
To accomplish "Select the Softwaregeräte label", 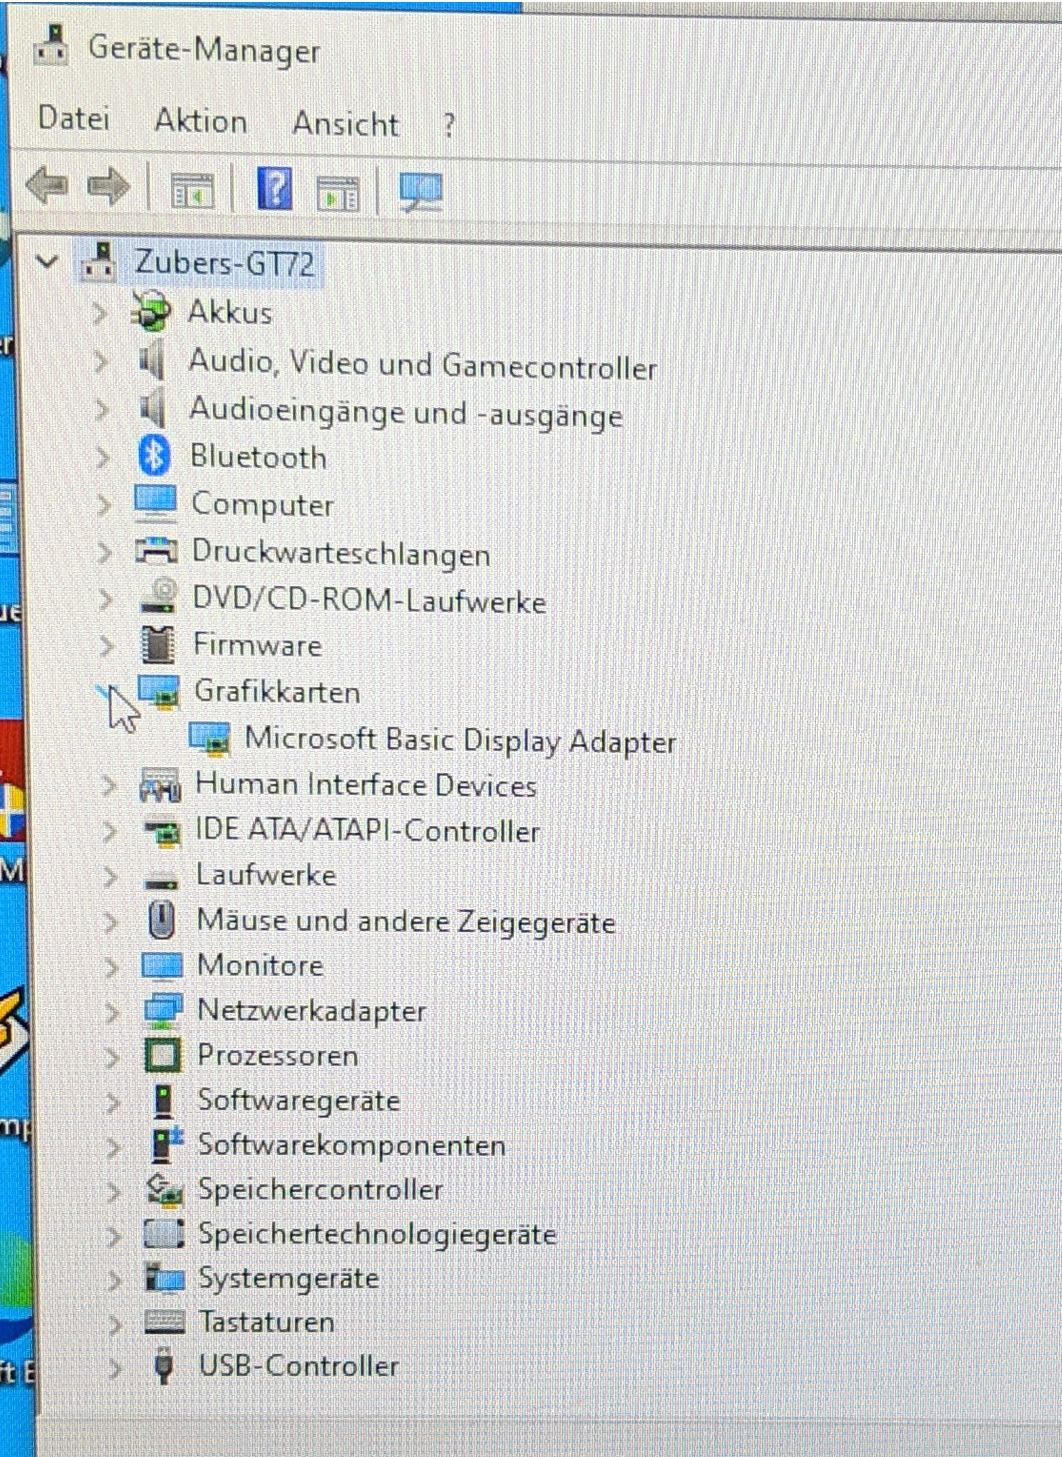I will tap(298, 1100).
